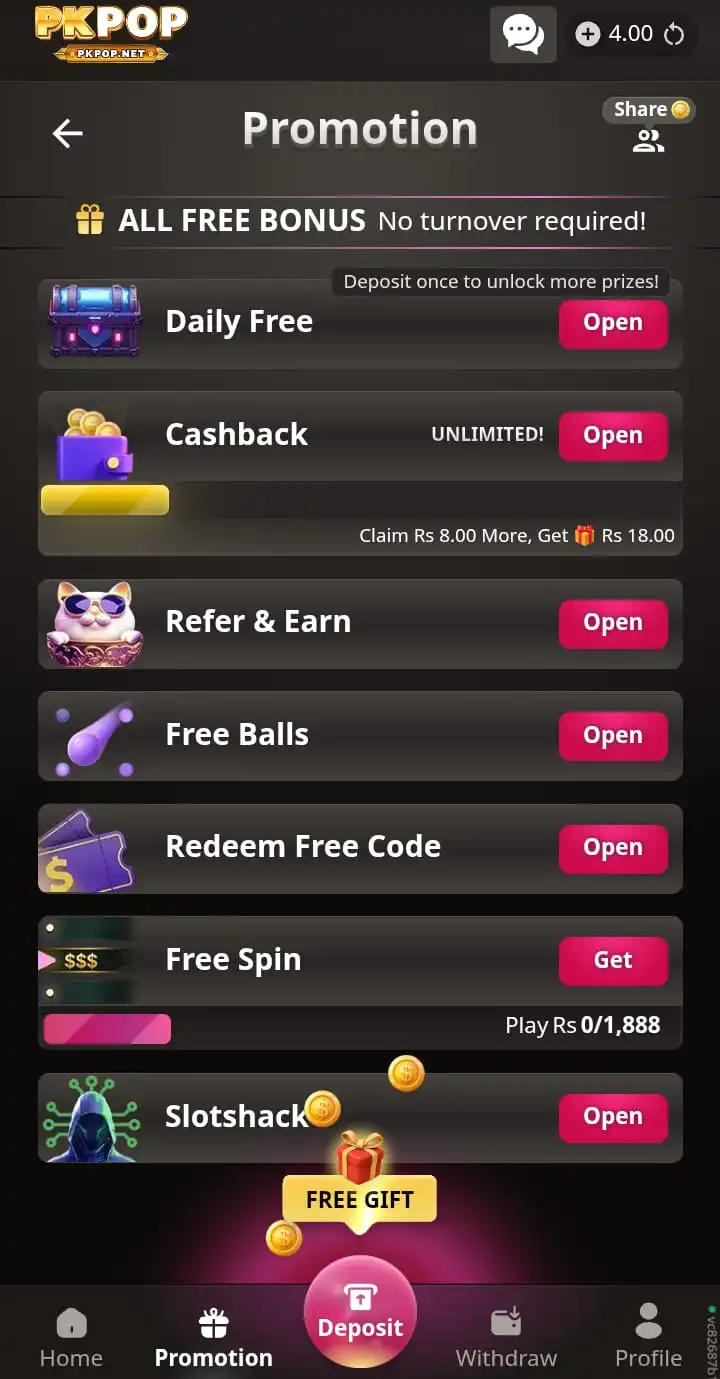Switch to the Home tab
The image size is (720, 1379).
(x=71, y=1337)
